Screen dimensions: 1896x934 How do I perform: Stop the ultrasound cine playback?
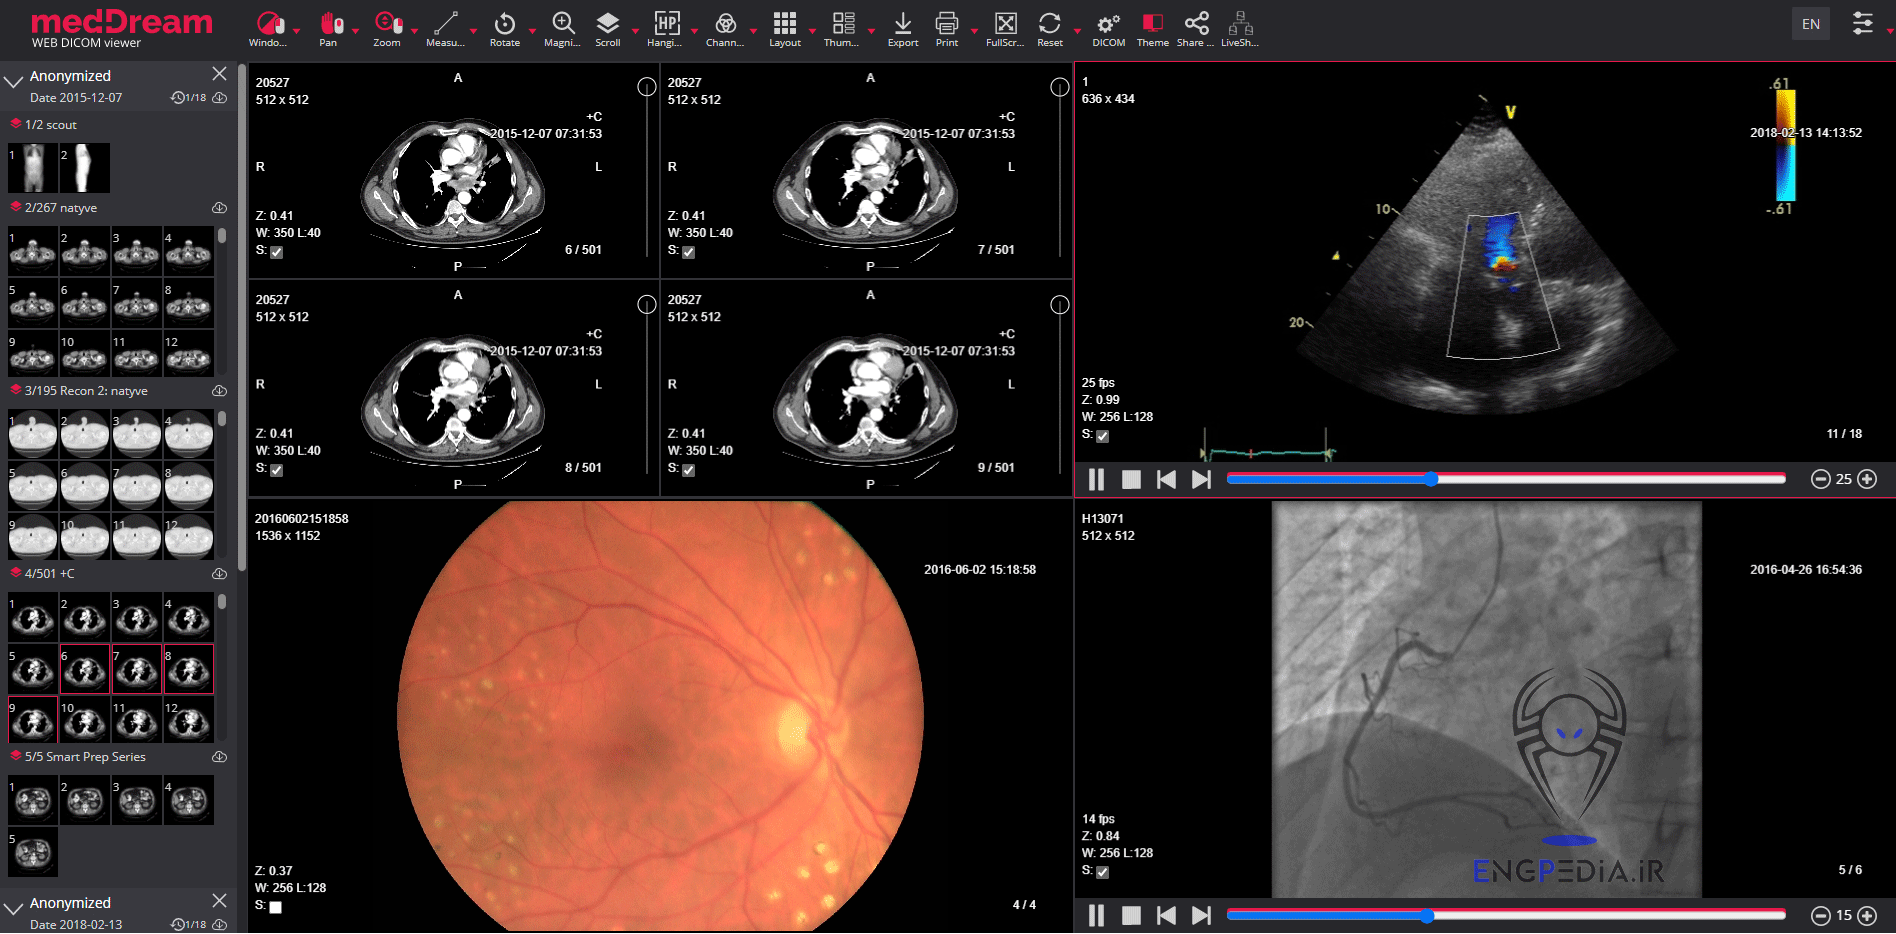[x=1131, y=480]
